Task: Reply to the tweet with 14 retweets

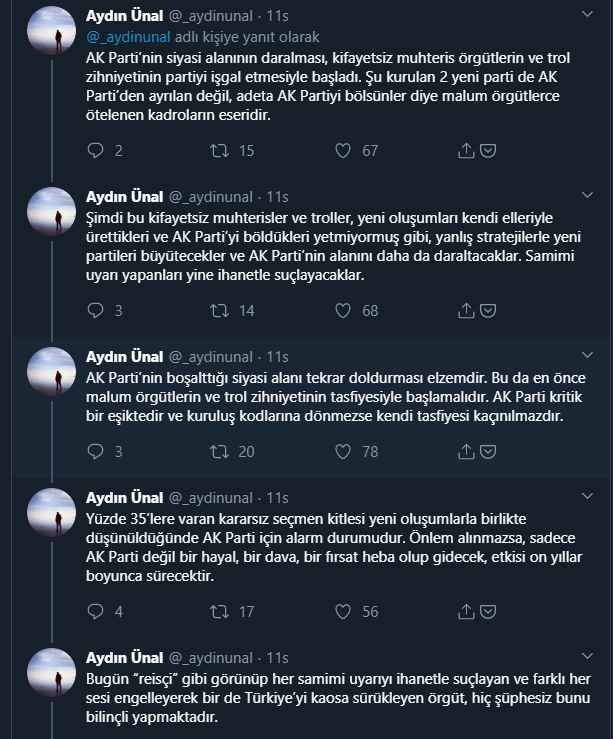Action: 96,311
